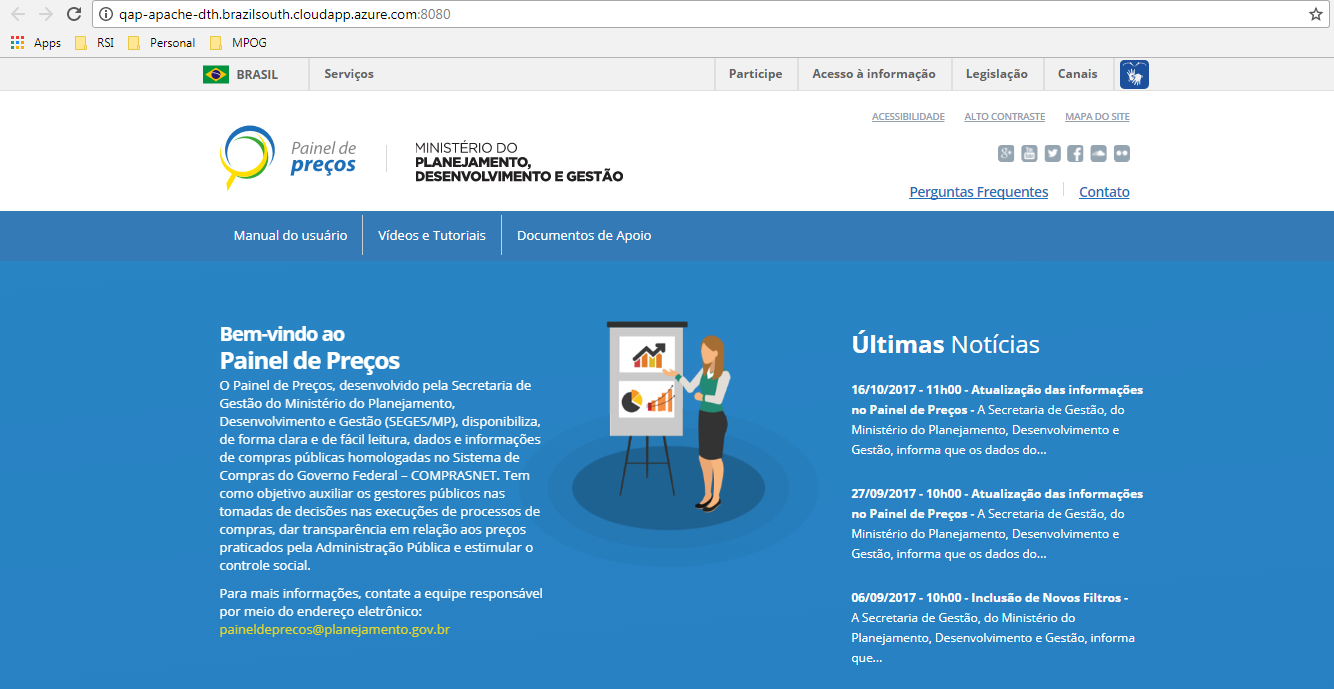Open Acesso à informação in gov bar

coord(874,74)
